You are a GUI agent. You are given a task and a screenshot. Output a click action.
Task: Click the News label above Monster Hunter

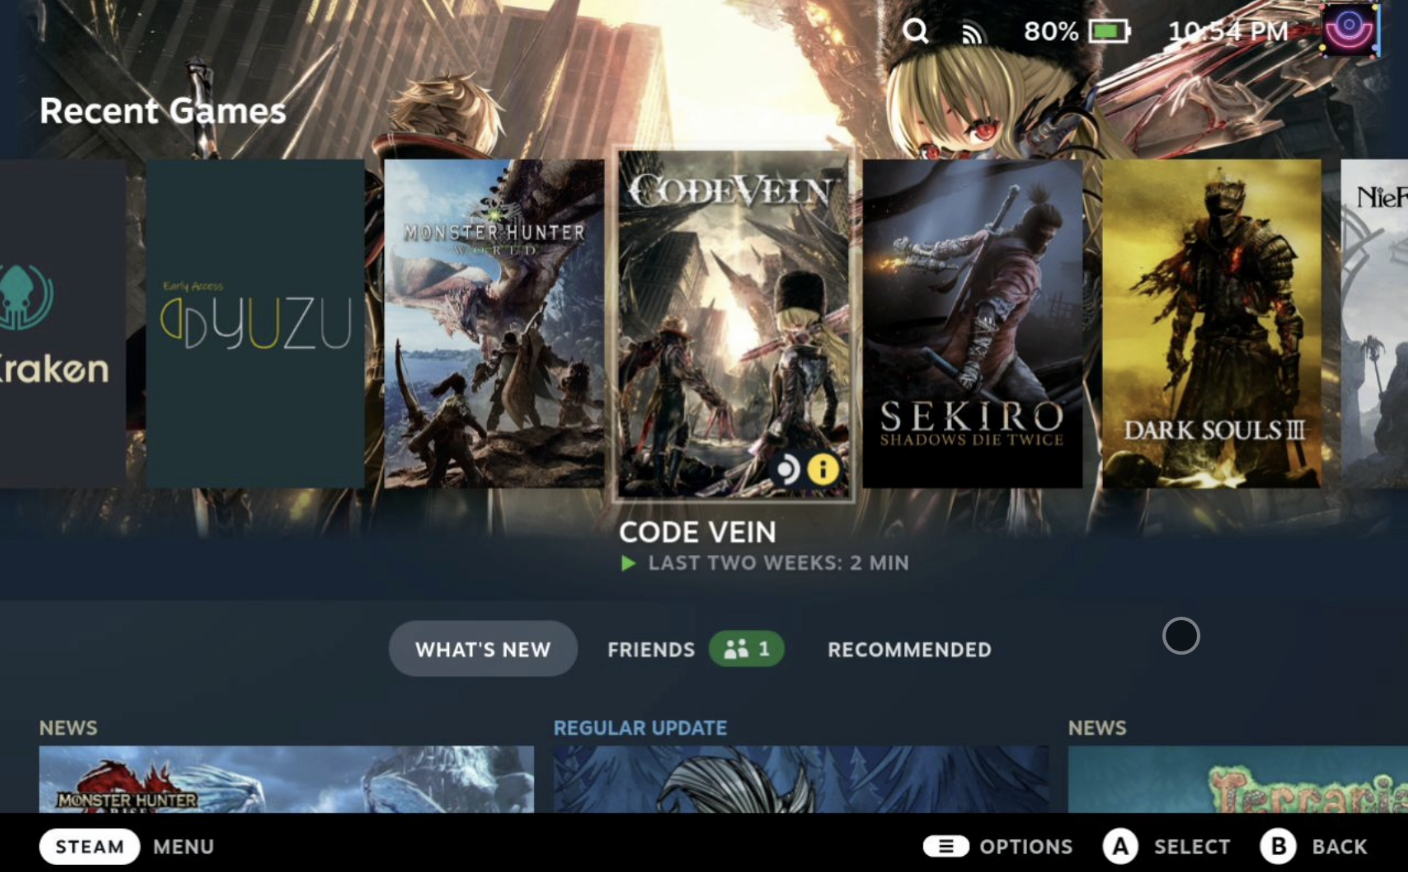click(68, 728)
